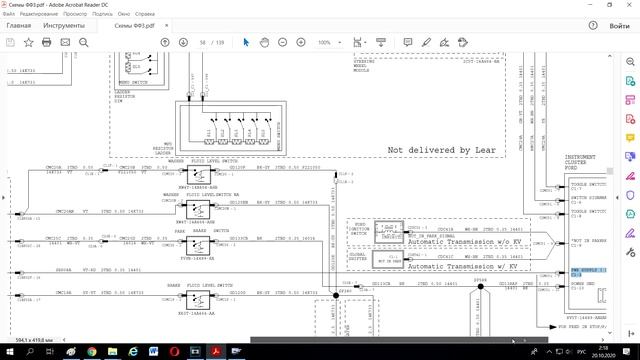The image size is (640, 360).
Task: Zoom out with the minus circle button
Action: (282, 42)
